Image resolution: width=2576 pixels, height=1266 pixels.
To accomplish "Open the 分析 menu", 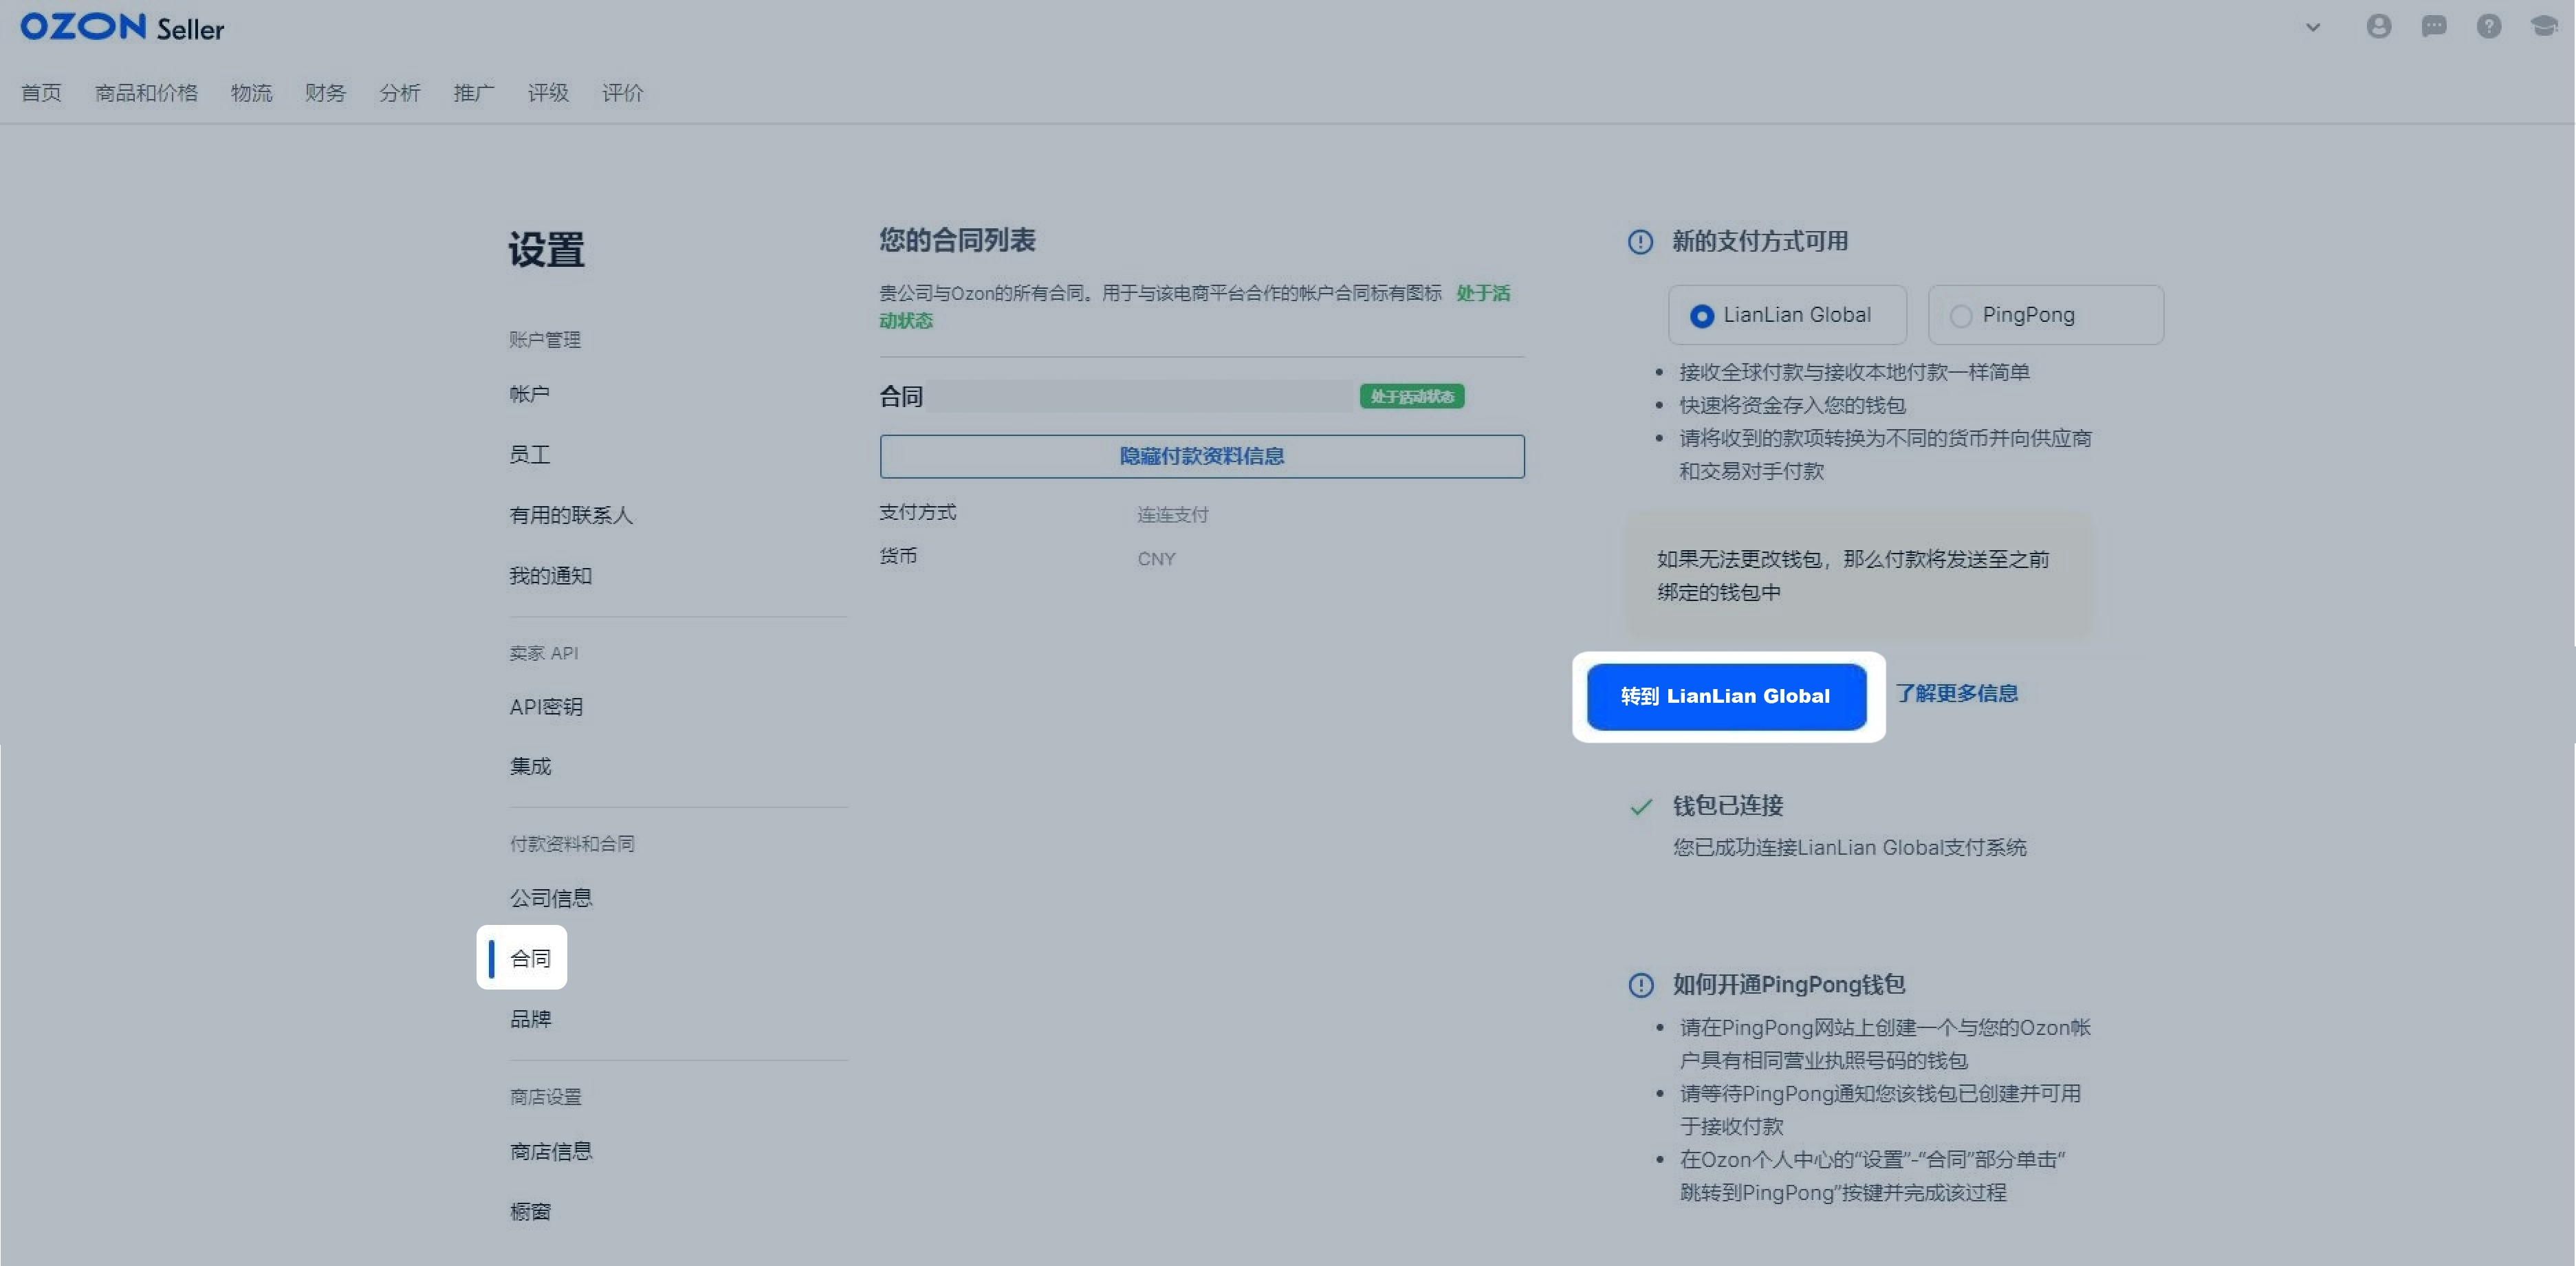I will pyautogui.click(x=399, y=93).
